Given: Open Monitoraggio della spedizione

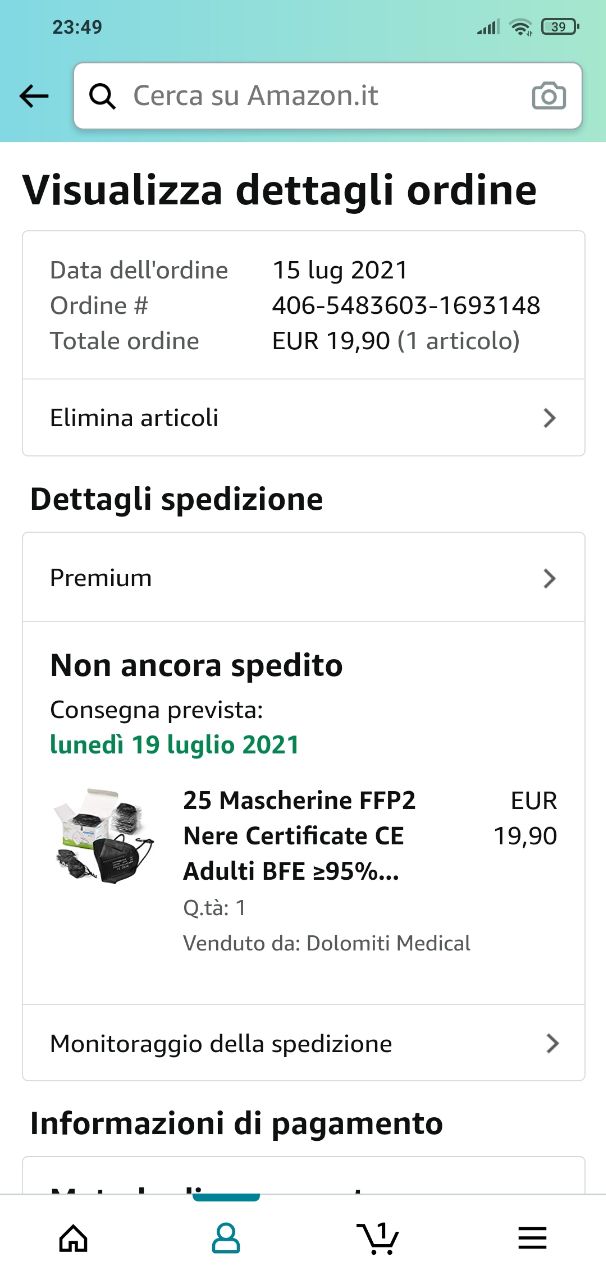Looking at the screenshot, I should (222, 1044).
